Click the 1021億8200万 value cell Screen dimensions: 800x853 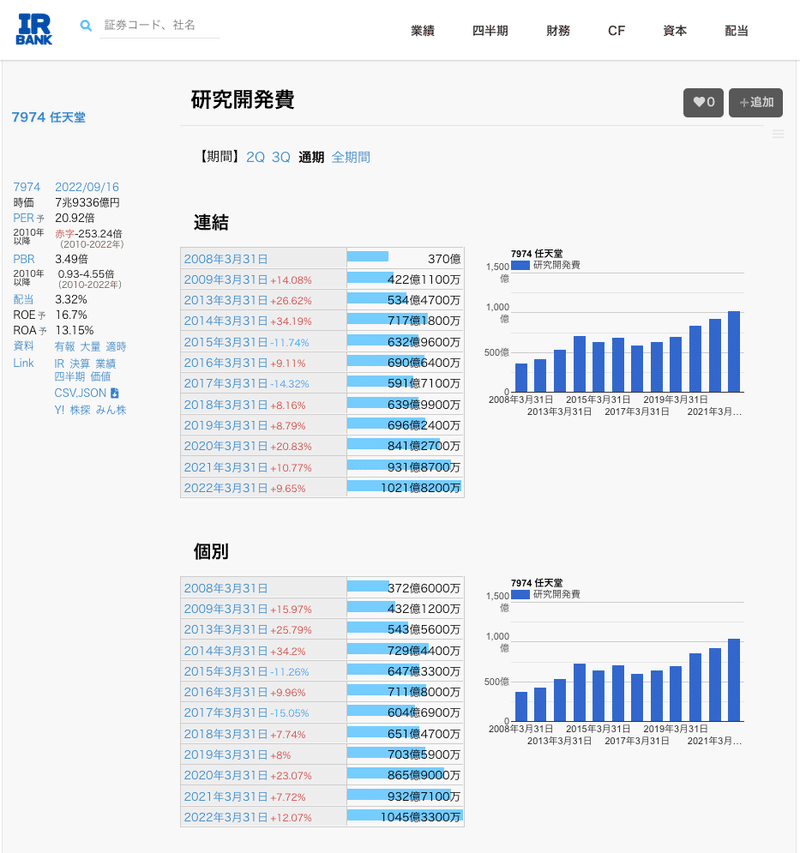[405, 487]
